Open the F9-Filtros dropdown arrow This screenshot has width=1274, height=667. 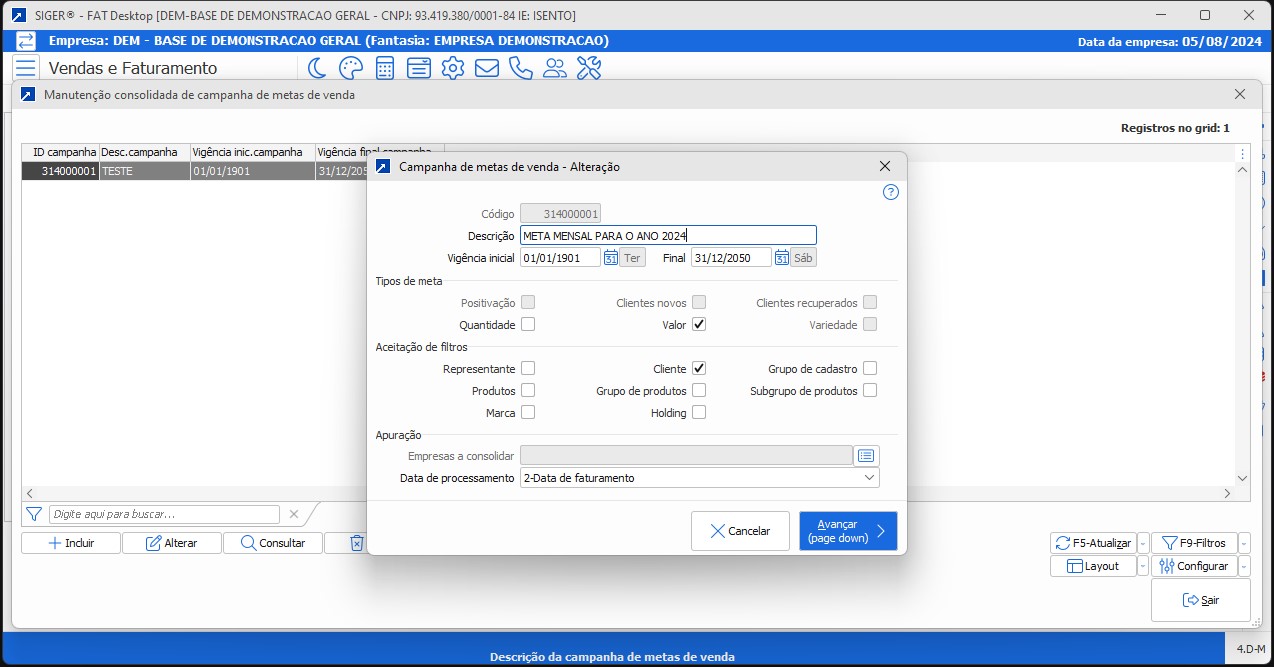click(x=1244, y=543)
